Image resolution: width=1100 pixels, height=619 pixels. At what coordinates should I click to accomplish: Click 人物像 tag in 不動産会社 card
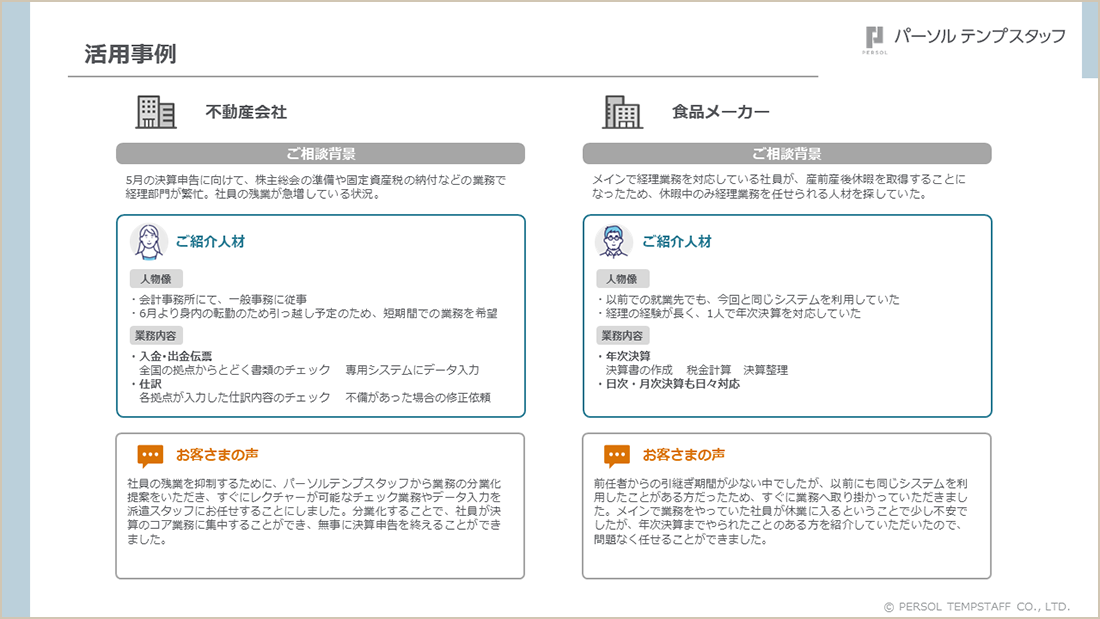(x=156, y=279)
